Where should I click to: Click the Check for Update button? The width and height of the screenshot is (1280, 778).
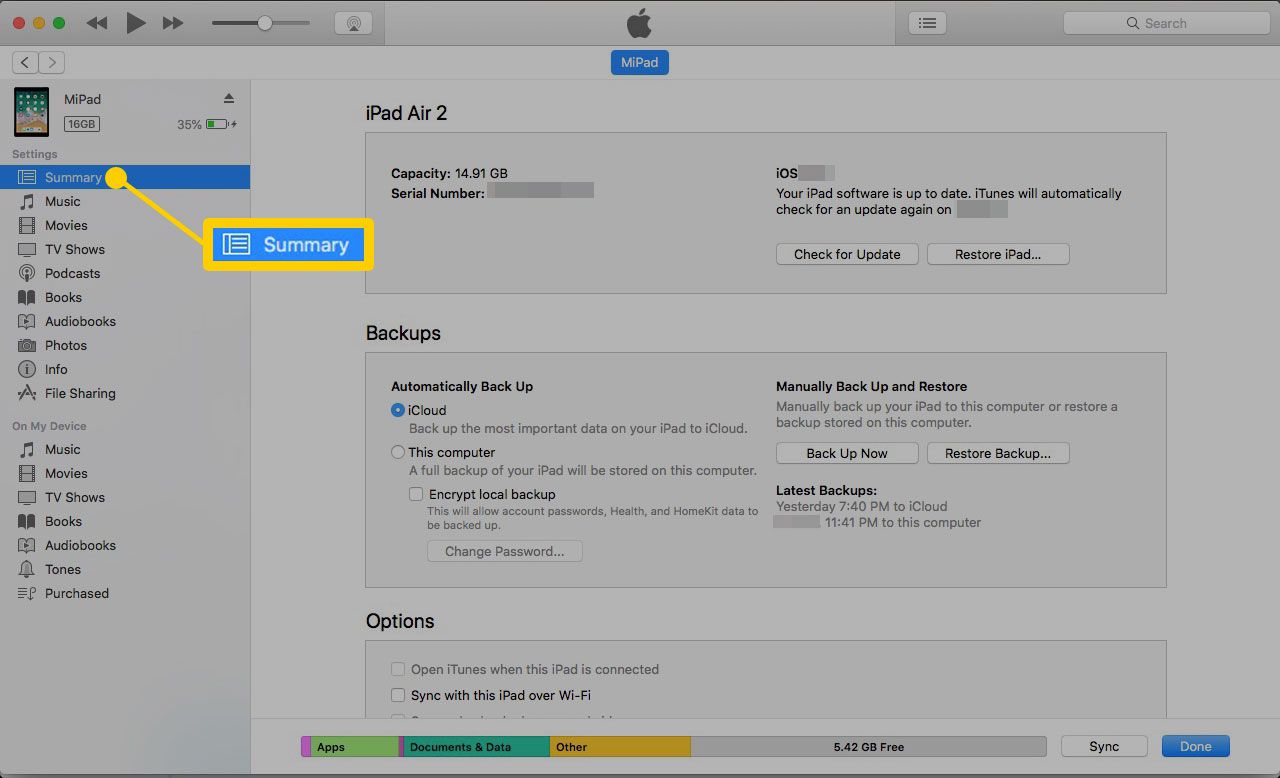tap(847, 254)
